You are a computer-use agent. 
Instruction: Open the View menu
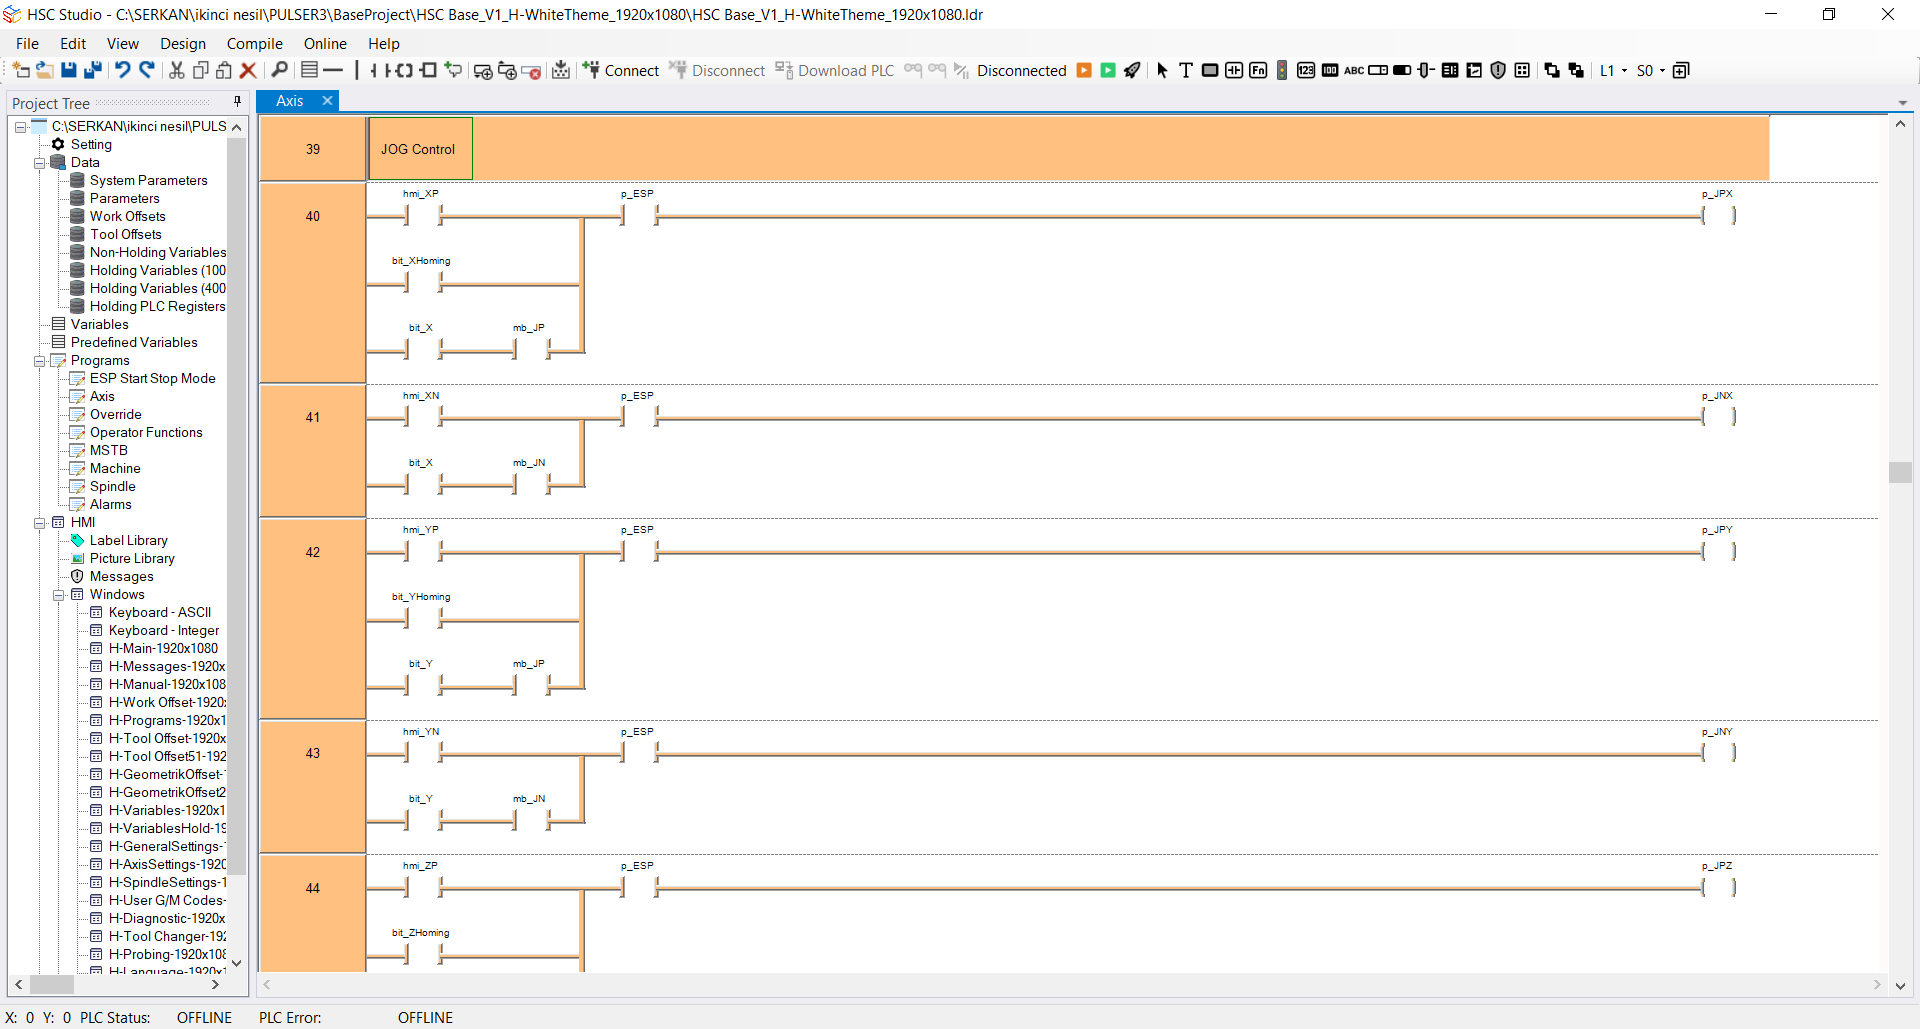tap(123, 43)
